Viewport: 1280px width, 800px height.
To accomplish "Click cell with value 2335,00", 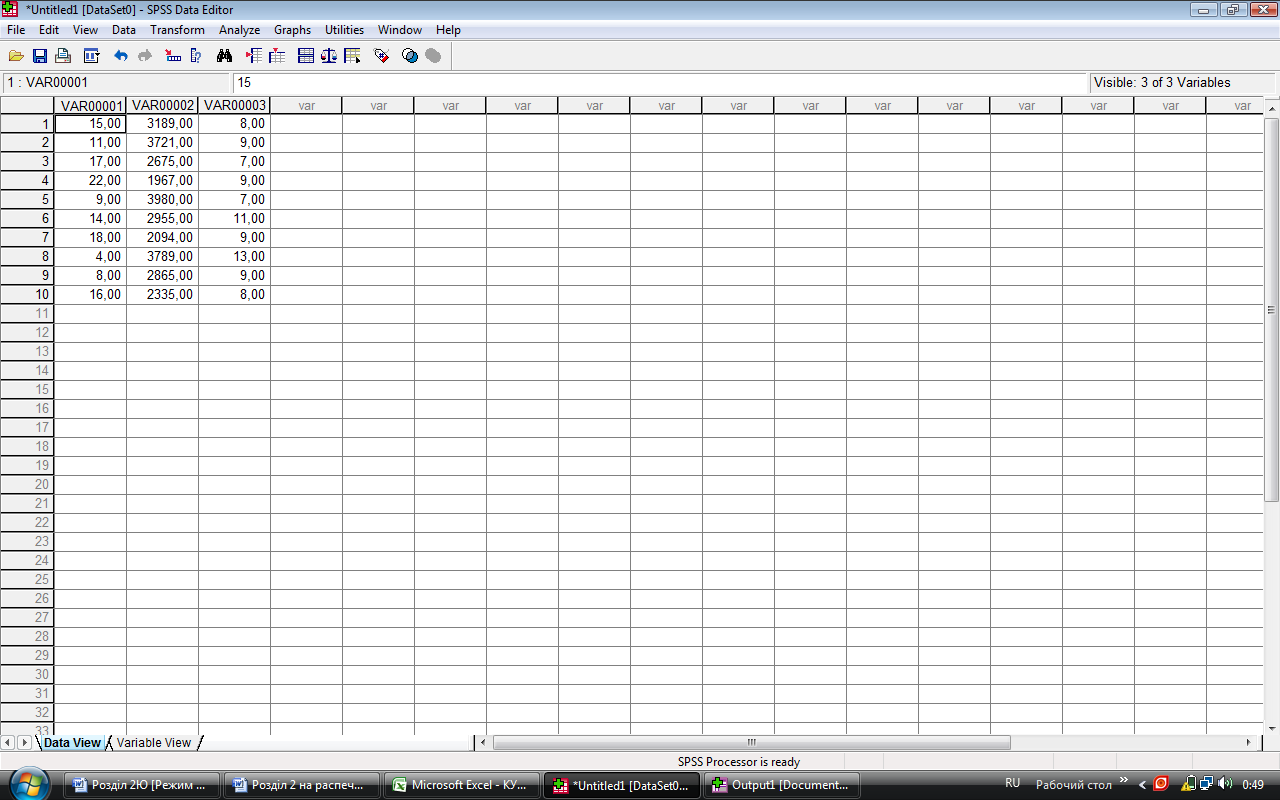I will click(x=163, y=294).
